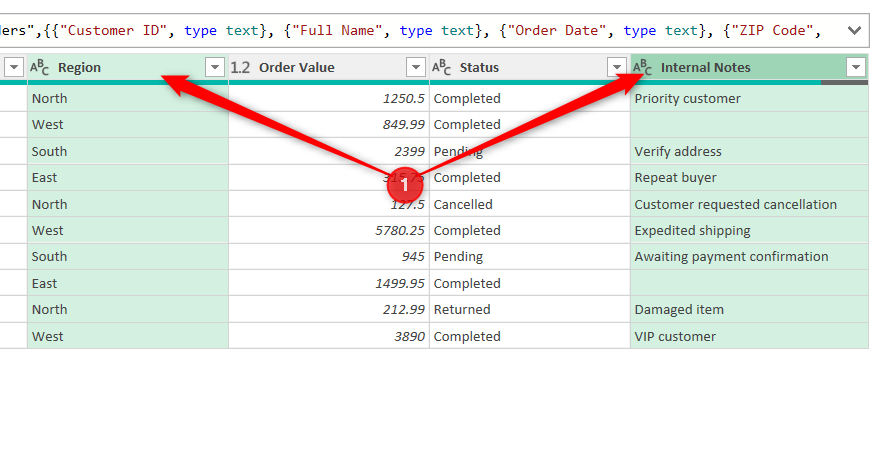Click the Completed status beside 3890
The height and width of the screenshot is (450, 875).
point(530,336)
